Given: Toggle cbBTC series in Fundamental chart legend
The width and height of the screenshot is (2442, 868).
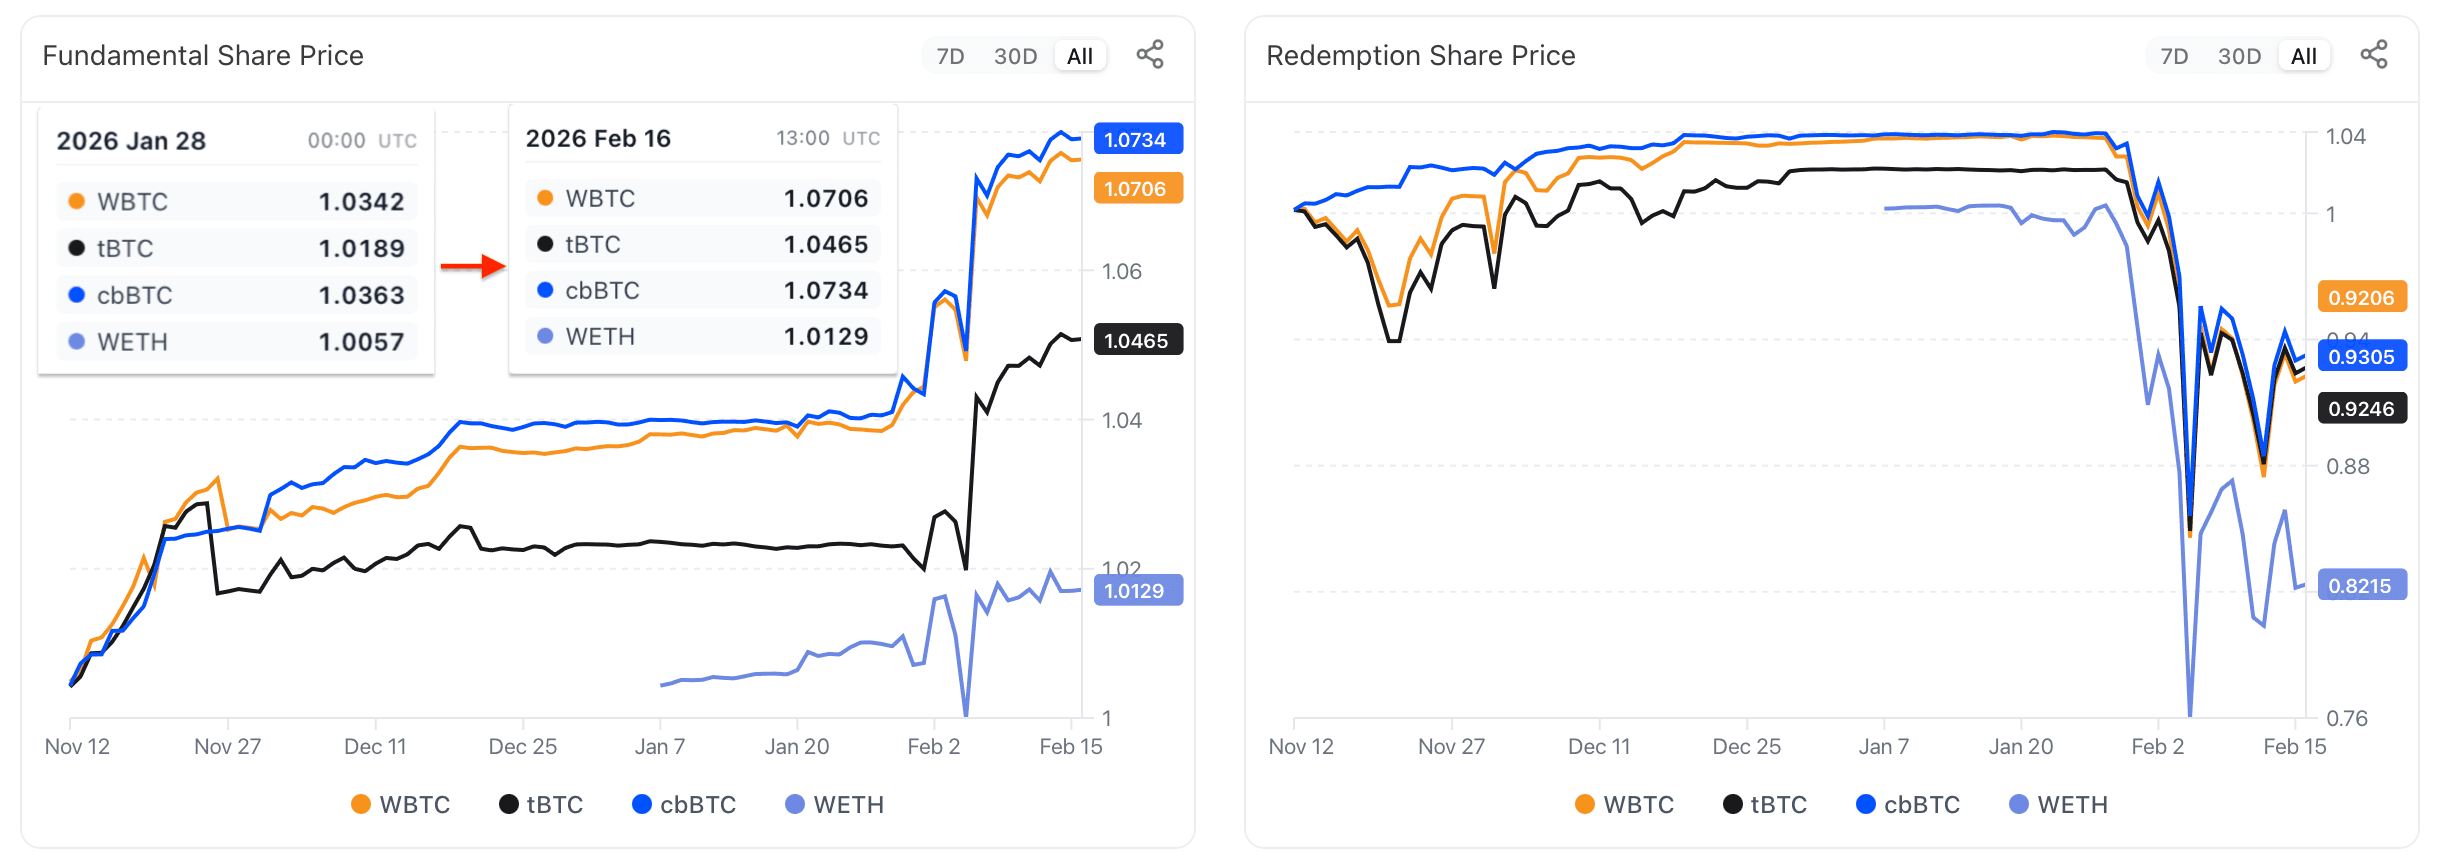Looking at the screenshot, I should 684,805.
